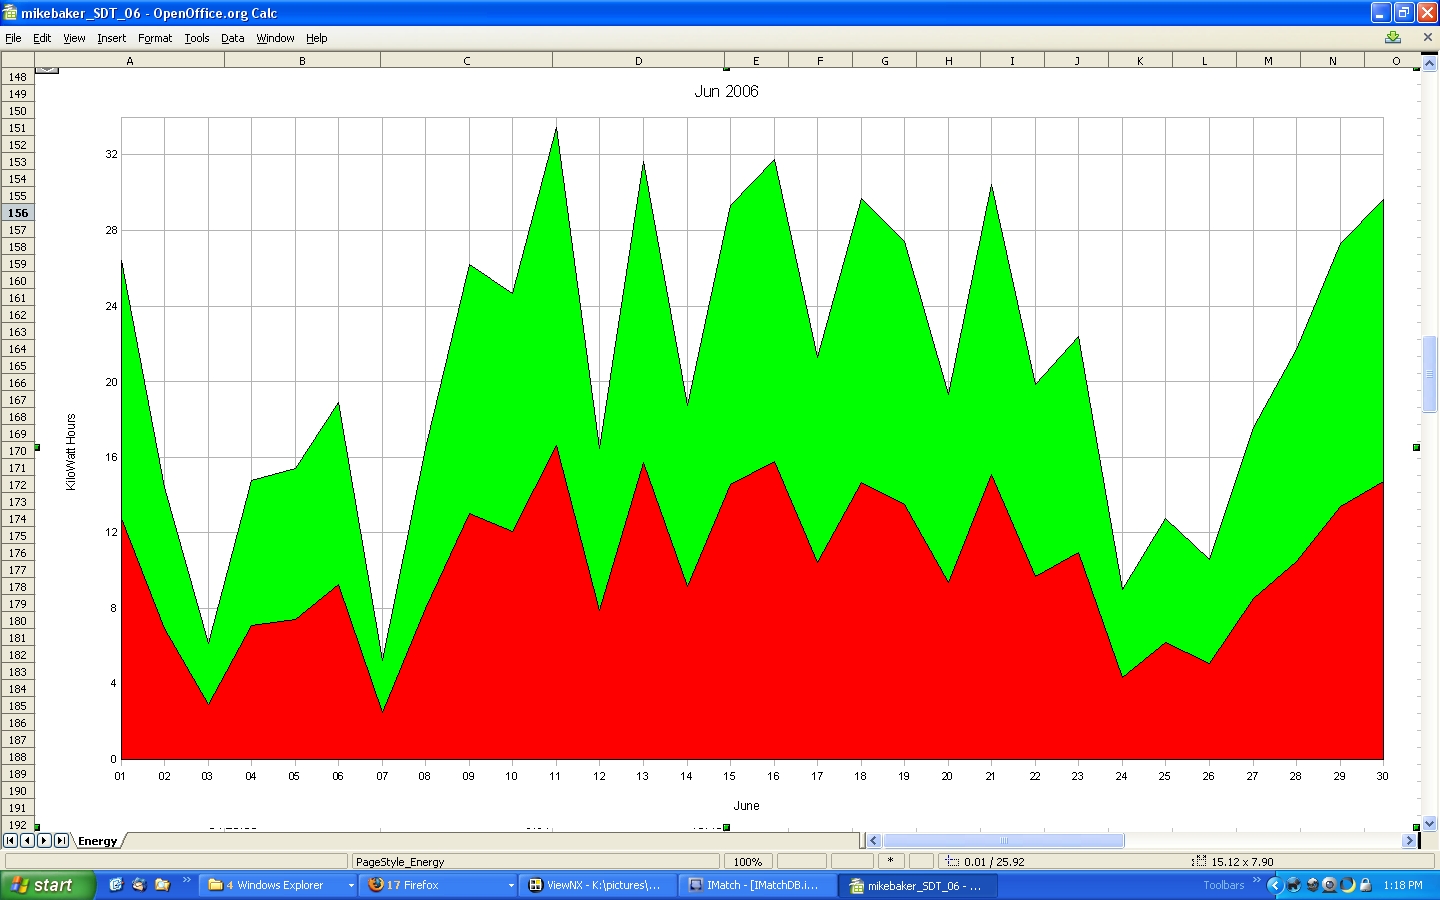The width and height of the screenshot is (1440, 900).
Task: Jump to the last sheet tab
Action: point(61,841)
